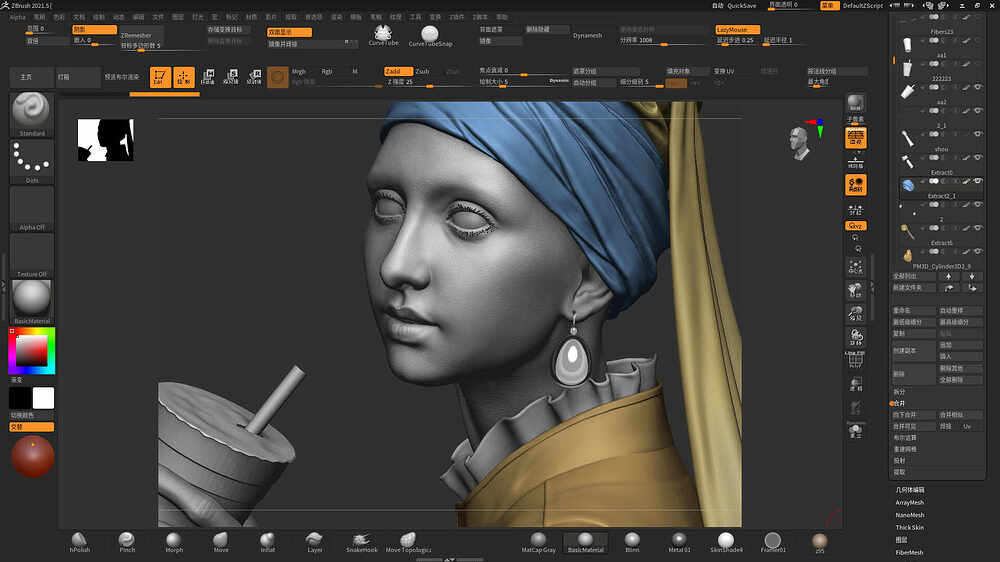The image size is (1000, 562).
Task: Select the Layer brush
Action: click(314, 542)
